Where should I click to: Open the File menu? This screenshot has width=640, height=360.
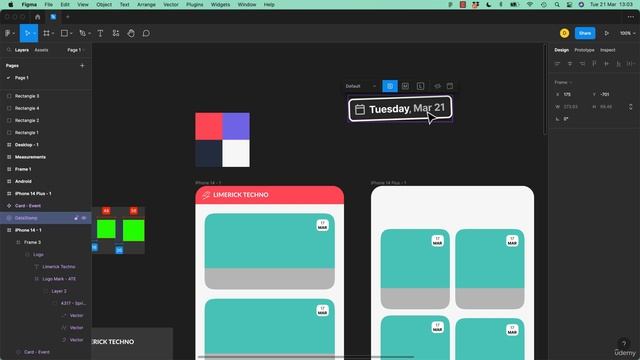click(x=49, y=4)
